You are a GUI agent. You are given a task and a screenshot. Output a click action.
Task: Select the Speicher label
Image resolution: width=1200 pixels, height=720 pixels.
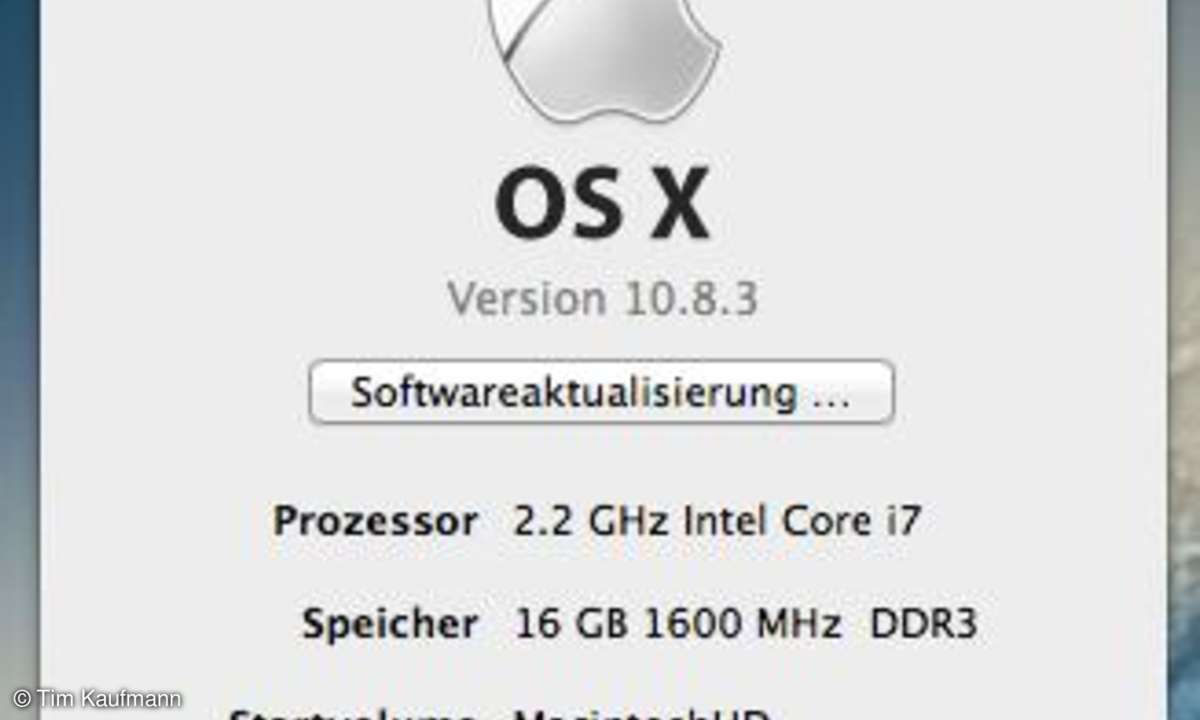pos(390,624)
